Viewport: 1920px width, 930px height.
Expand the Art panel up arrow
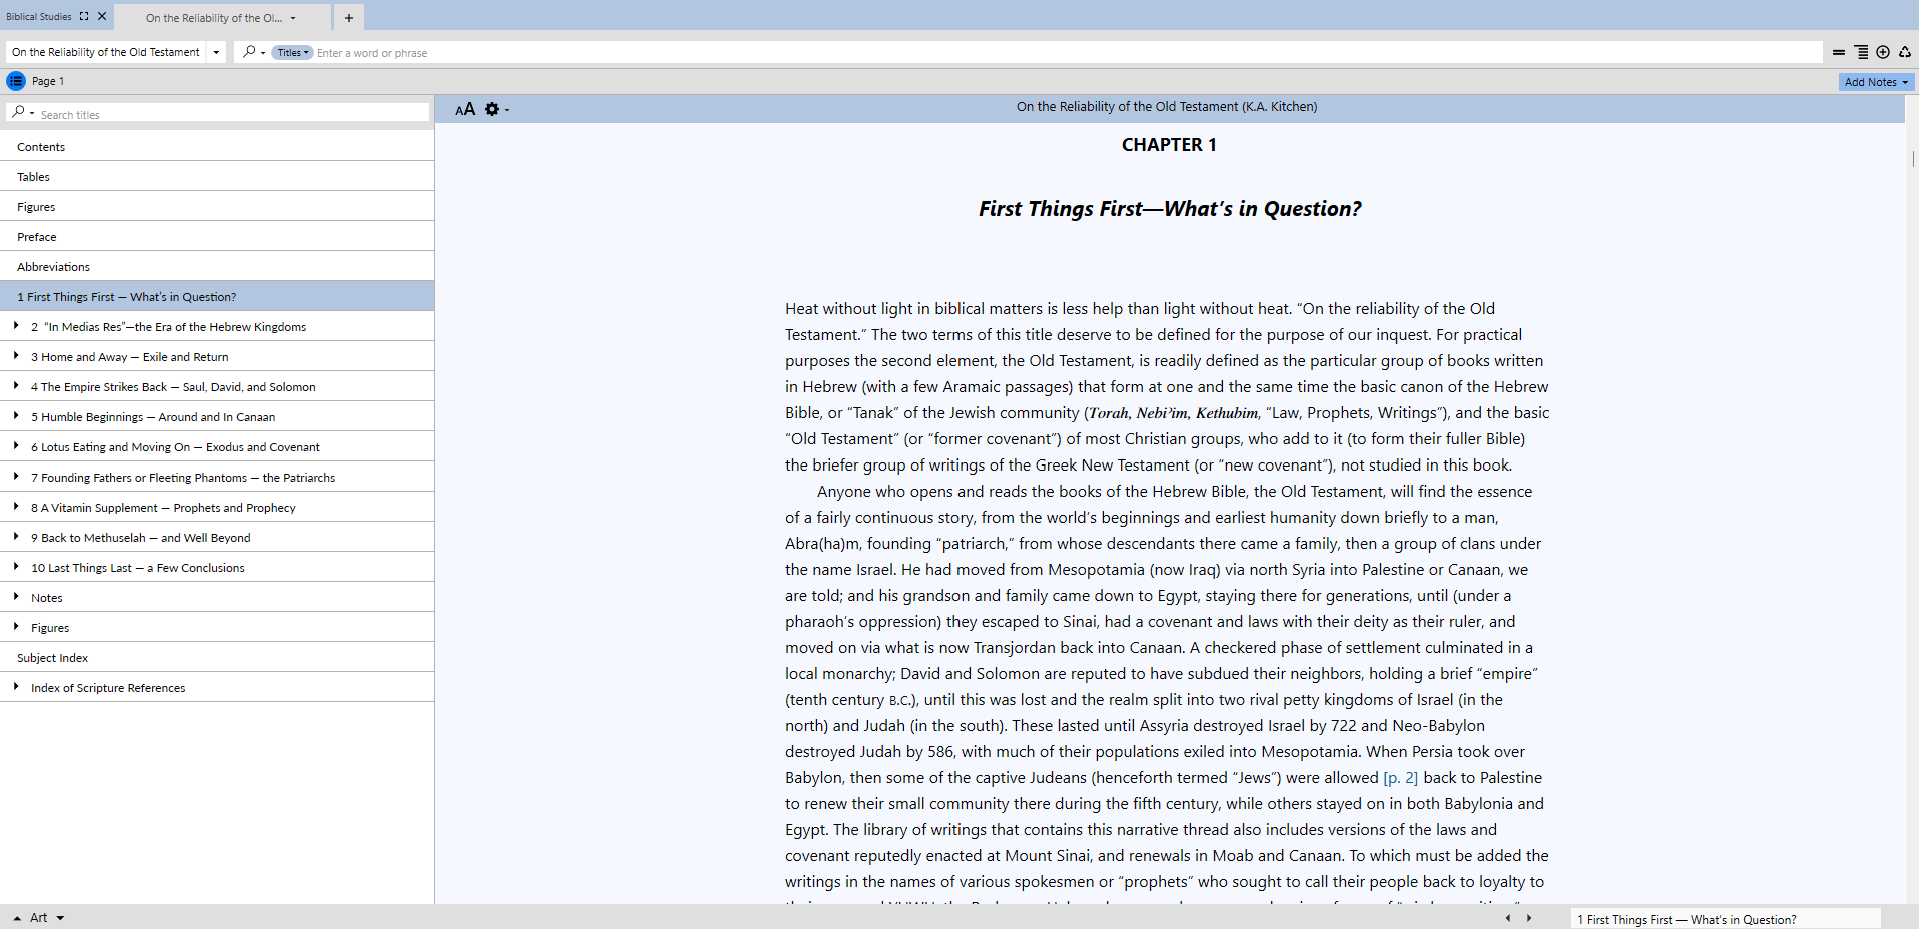click(17, 918)
